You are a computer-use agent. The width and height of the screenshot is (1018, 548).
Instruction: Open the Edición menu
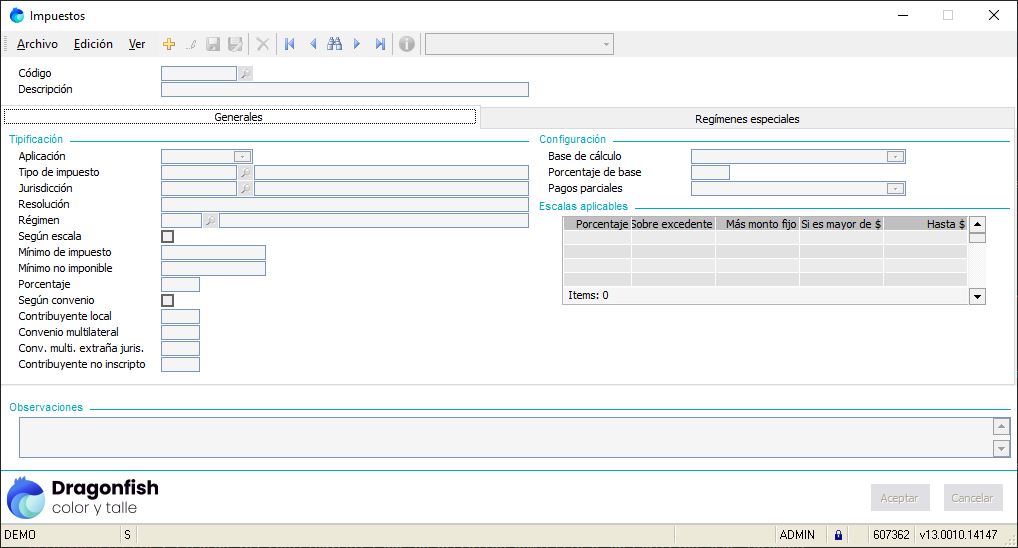pyautogui.click(x=93, y=44)
